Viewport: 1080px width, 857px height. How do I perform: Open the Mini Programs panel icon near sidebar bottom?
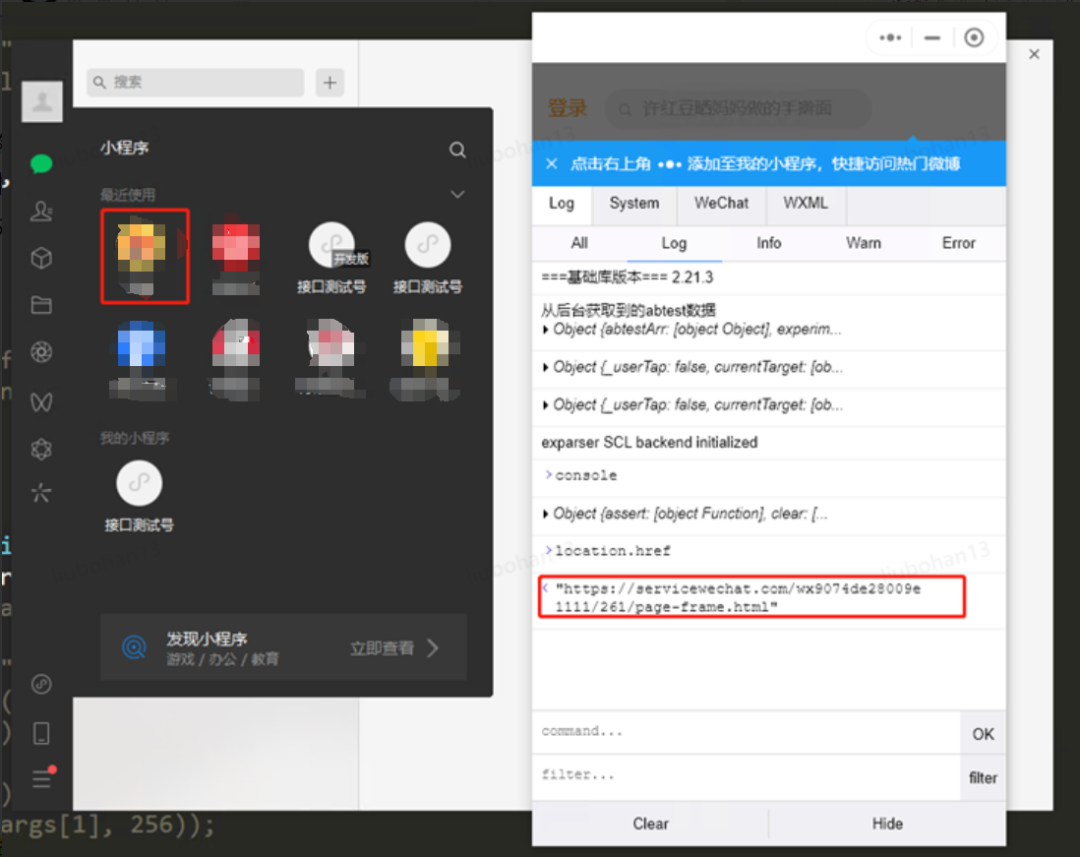pos(41,684)
